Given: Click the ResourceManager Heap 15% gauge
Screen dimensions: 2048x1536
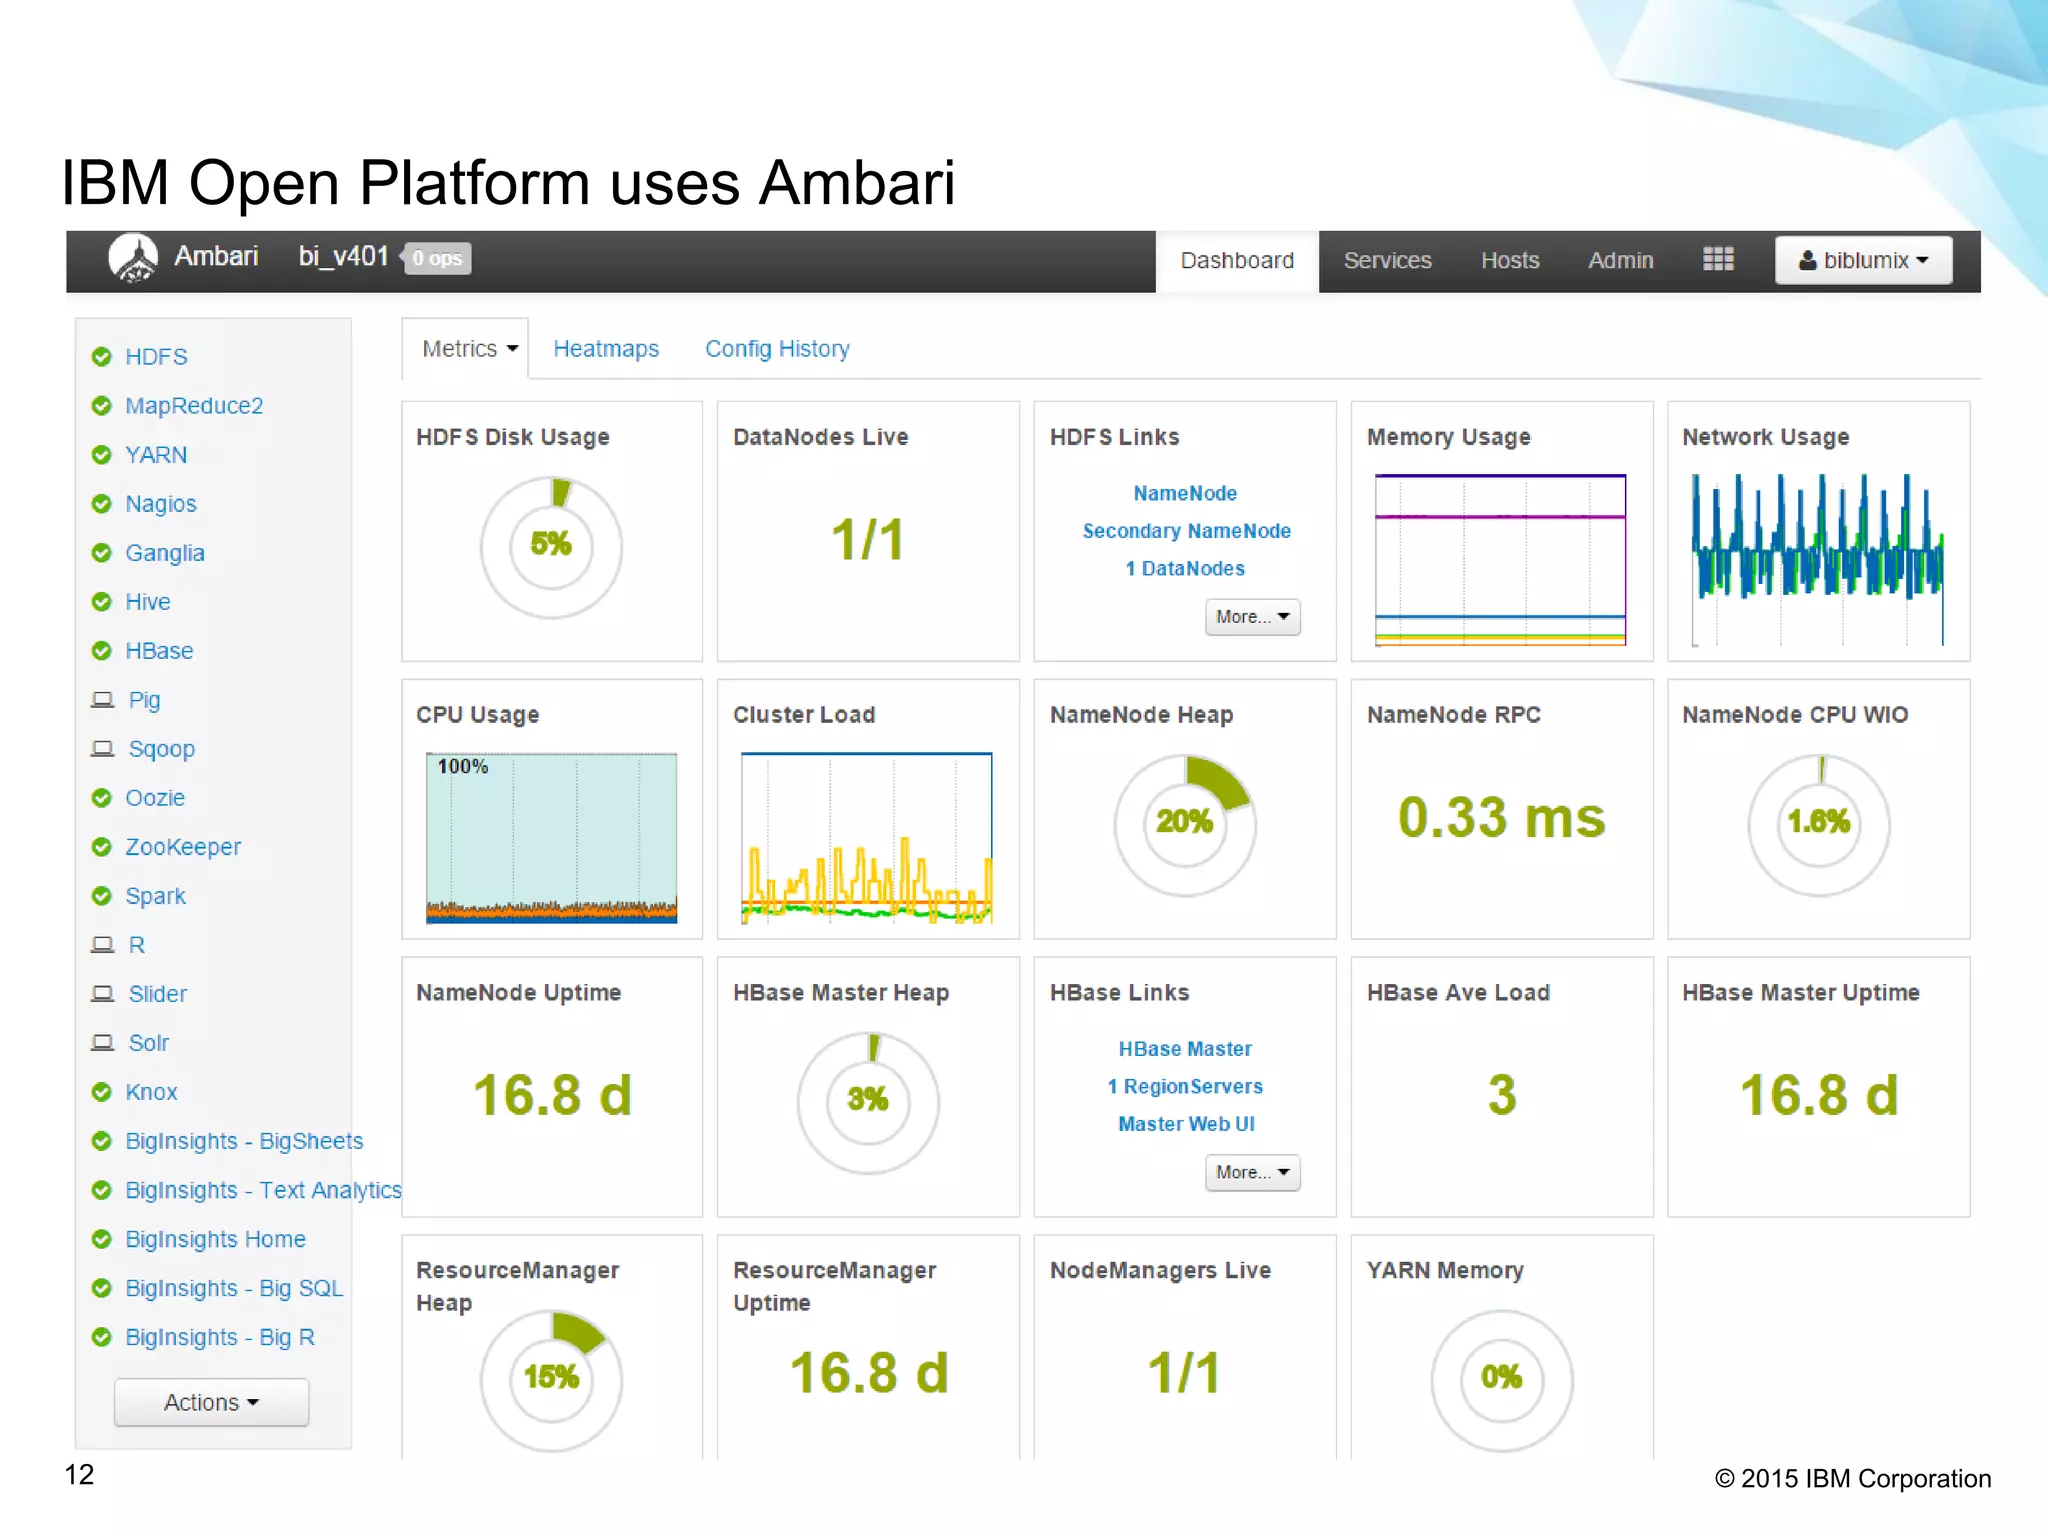Looking at the screenshot, I should click(x=551, y=1380).
